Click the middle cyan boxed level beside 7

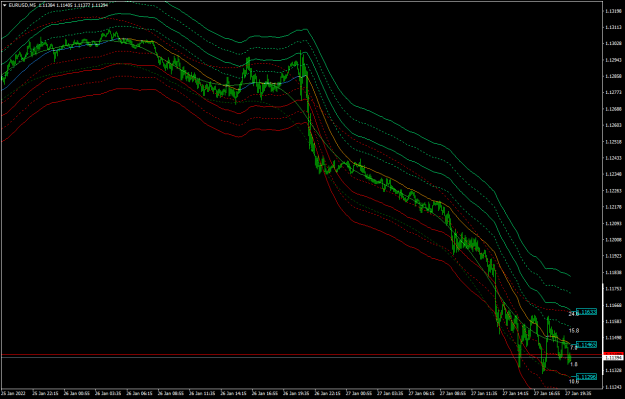click(x=587, y=345)
